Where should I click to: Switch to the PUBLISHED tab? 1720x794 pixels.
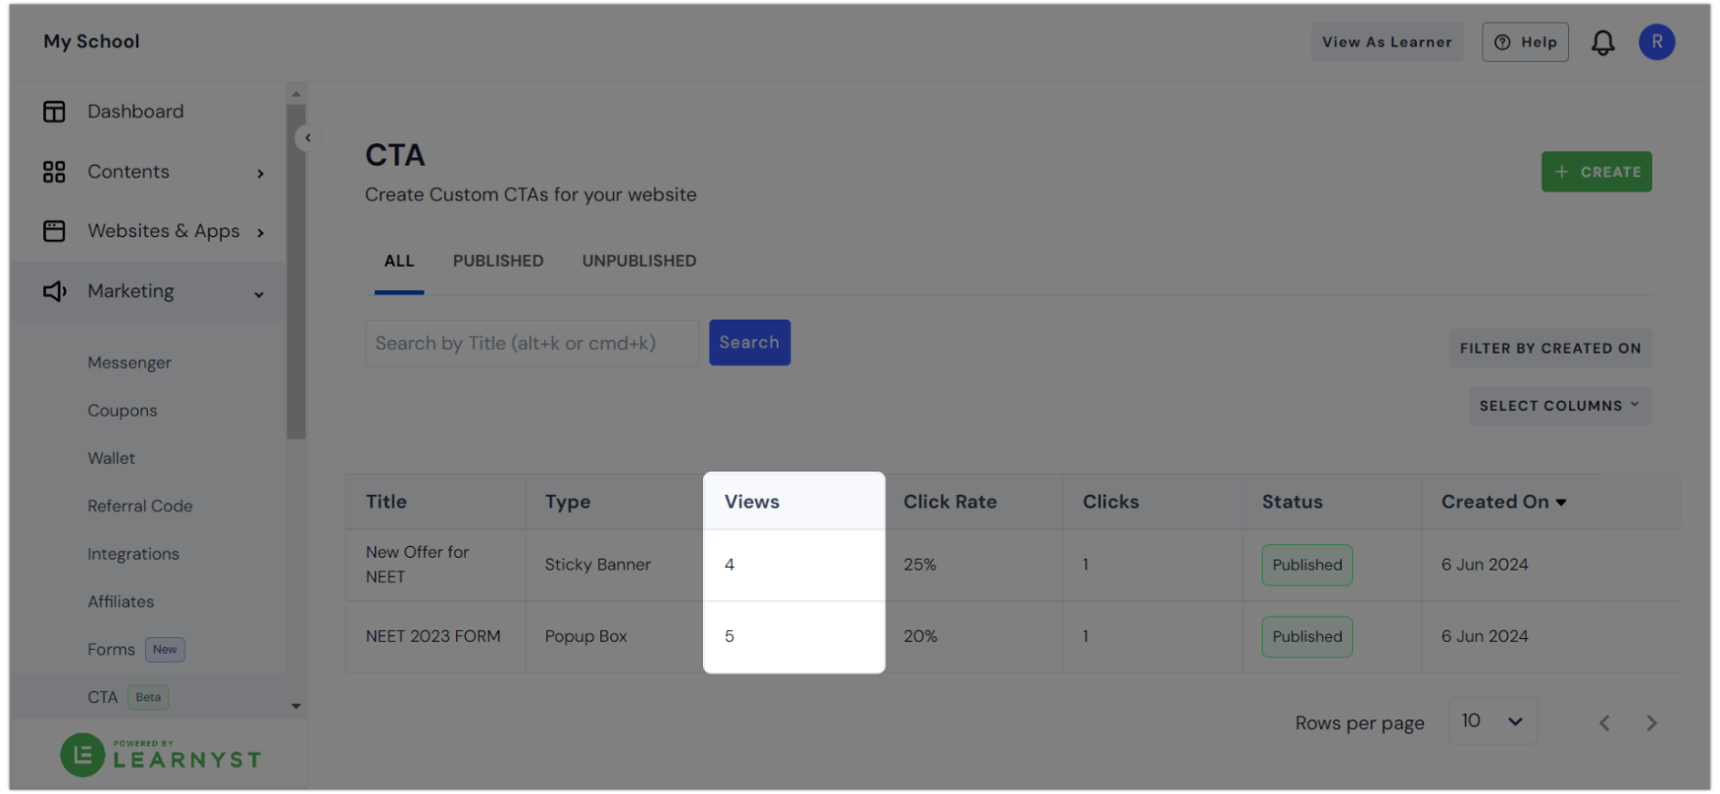498,260
